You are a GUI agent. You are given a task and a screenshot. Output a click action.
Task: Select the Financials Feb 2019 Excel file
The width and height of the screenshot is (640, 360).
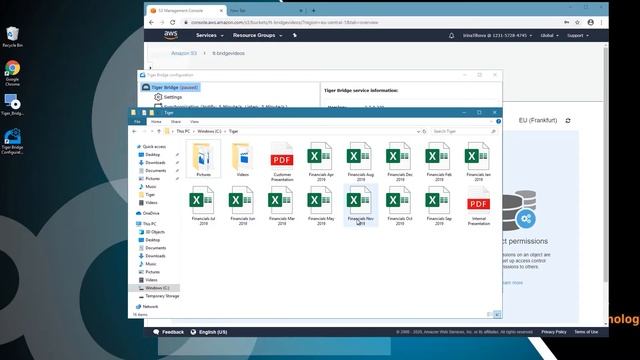[439, 161]
